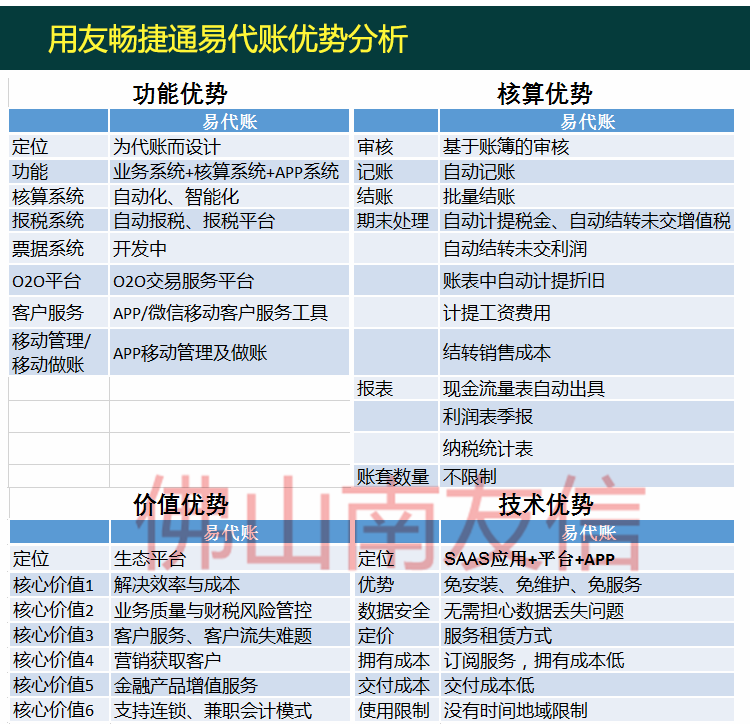
Task: Click the "批量结账" cell
Action: 586,197
